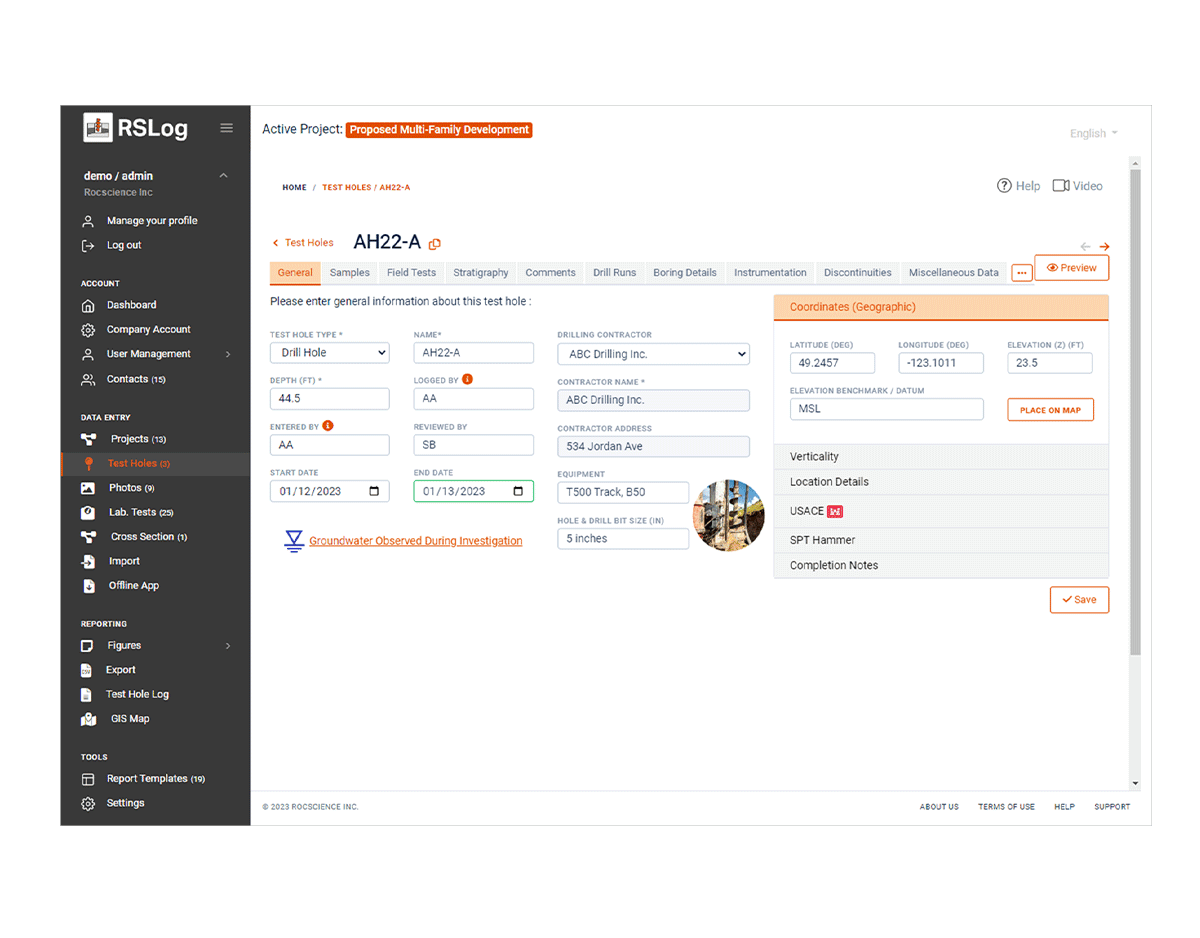
Task: Click the info icon beside Logged By
Action: tap(467, 380)
